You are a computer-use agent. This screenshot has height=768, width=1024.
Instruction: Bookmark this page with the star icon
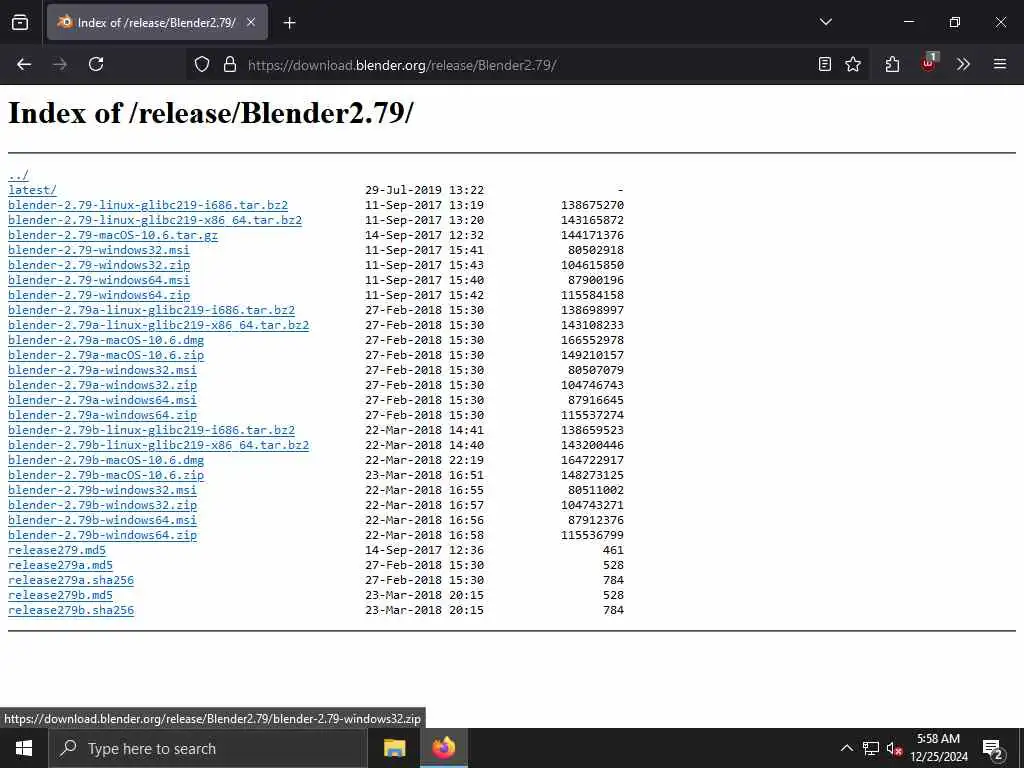pyautogui.click(x=853, y=64)
